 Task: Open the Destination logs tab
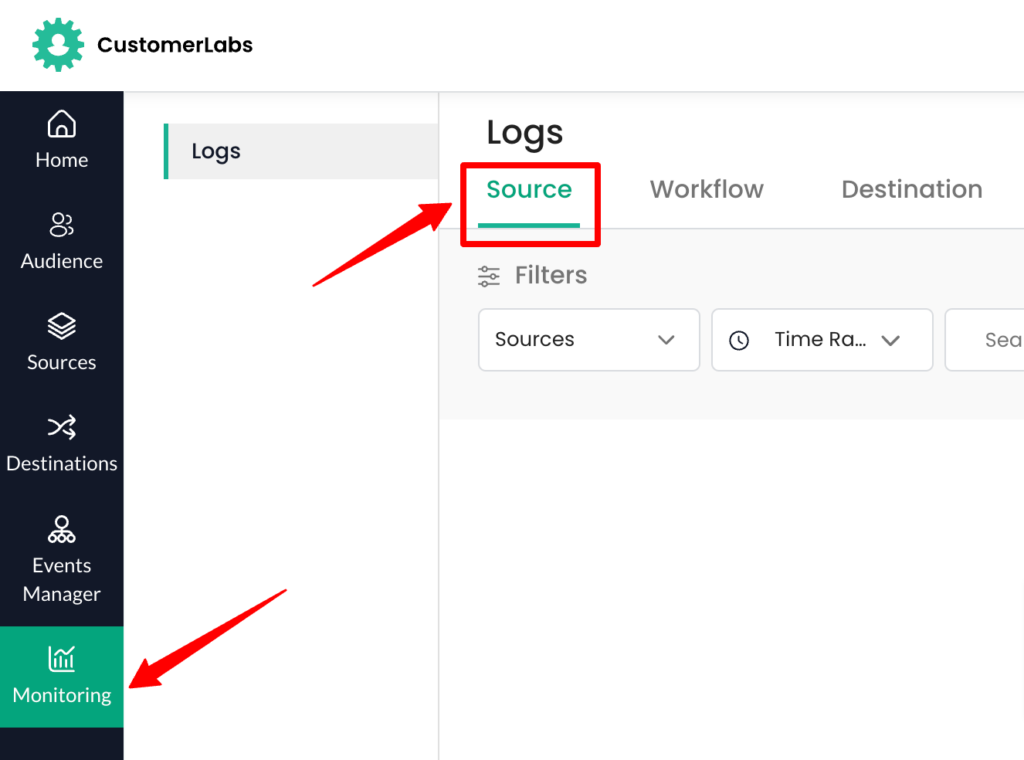[x=911, y=190]
